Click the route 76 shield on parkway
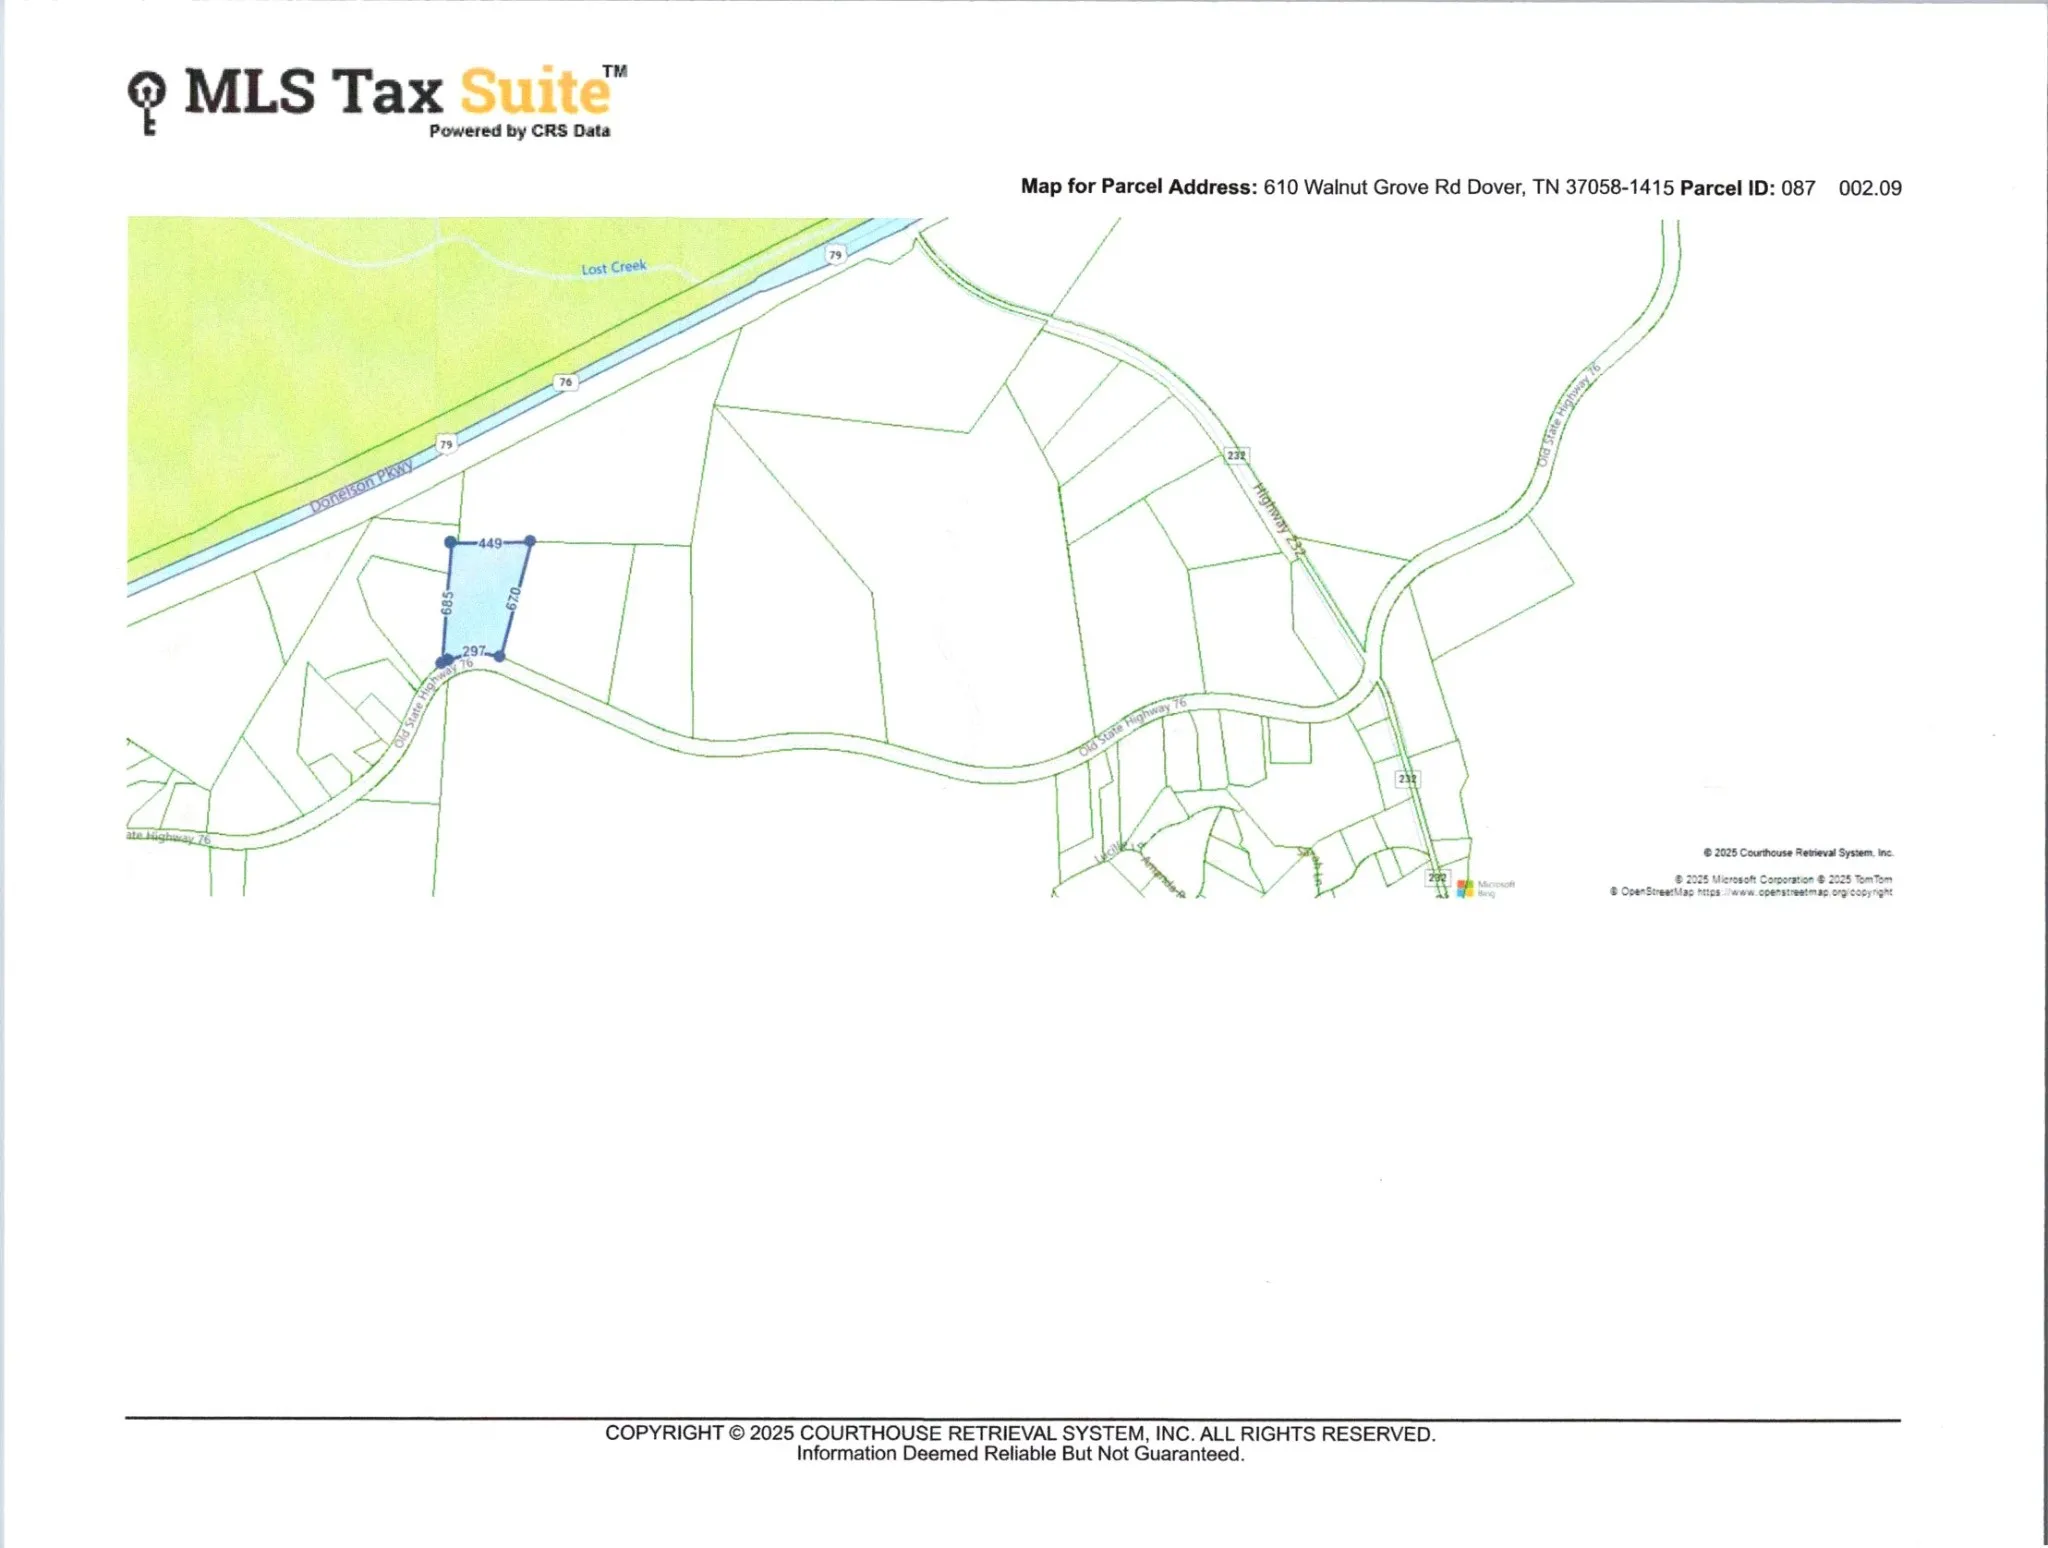Viewport: 2048px width, 1548px height. (566, 382)
